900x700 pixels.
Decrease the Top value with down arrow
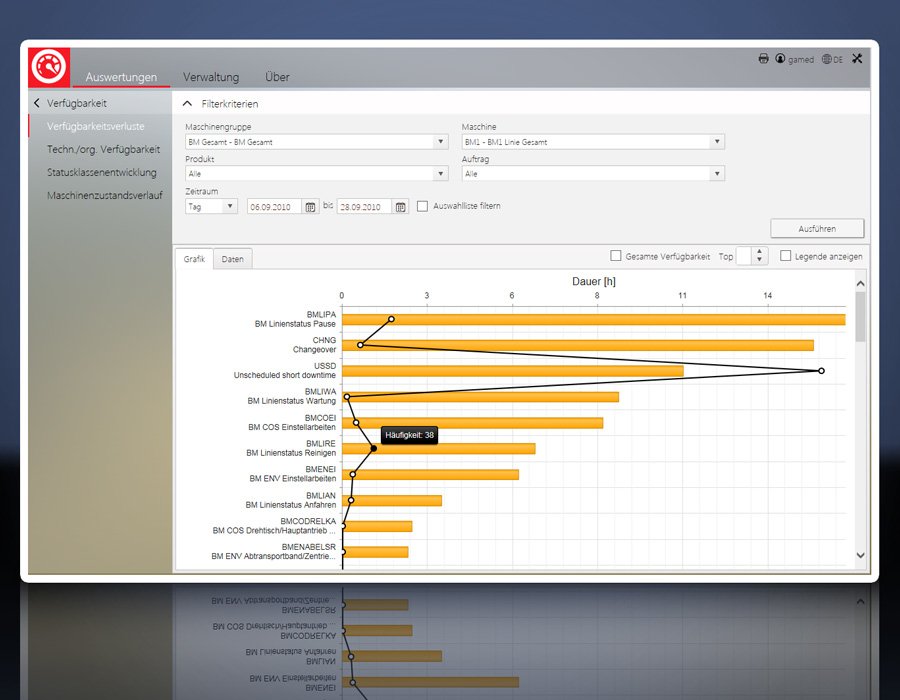[759, 260]
